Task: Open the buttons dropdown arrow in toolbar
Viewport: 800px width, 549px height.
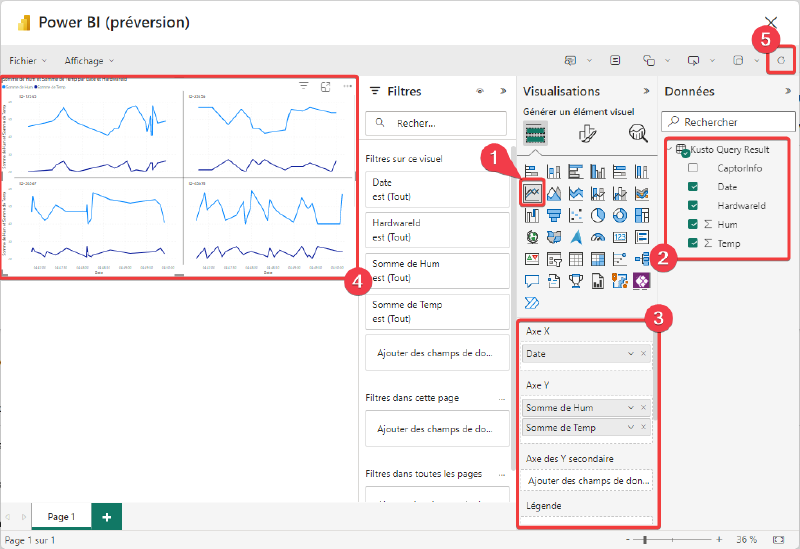Action: point(712,61)
